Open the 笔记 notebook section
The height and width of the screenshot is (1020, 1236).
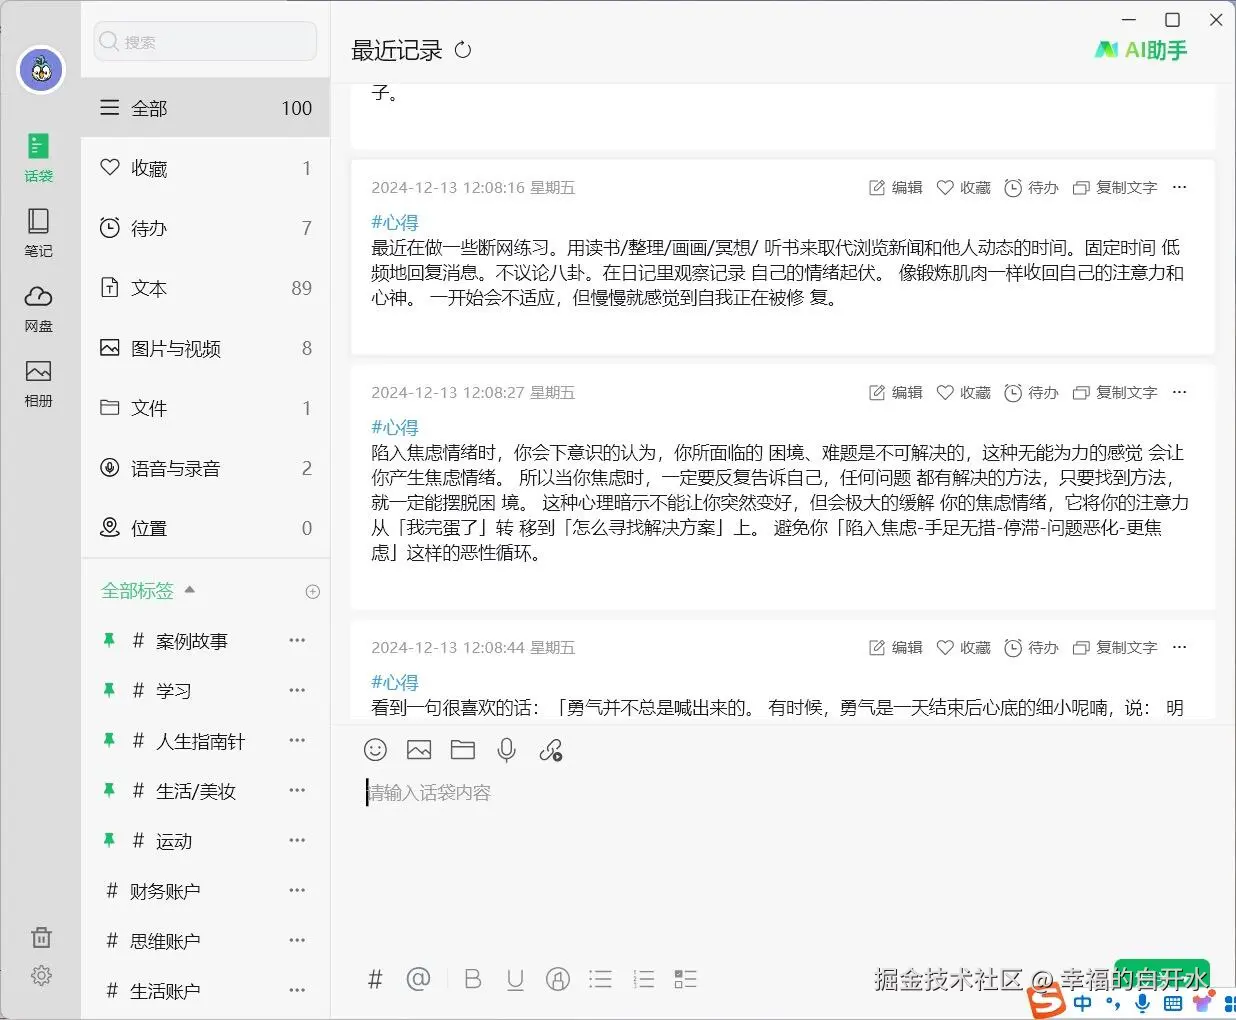38,233
